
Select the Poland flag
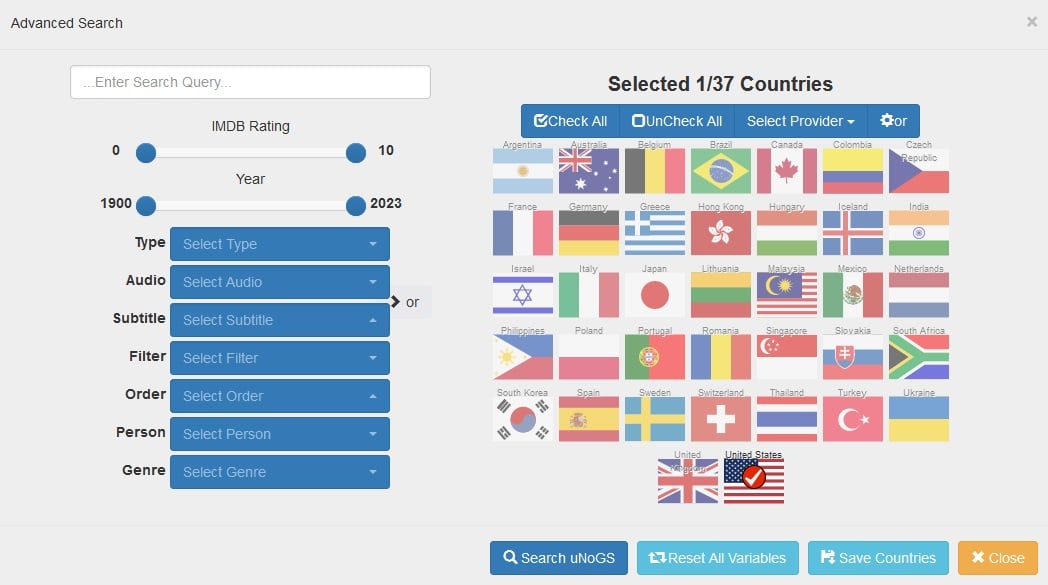pos(589,358)
